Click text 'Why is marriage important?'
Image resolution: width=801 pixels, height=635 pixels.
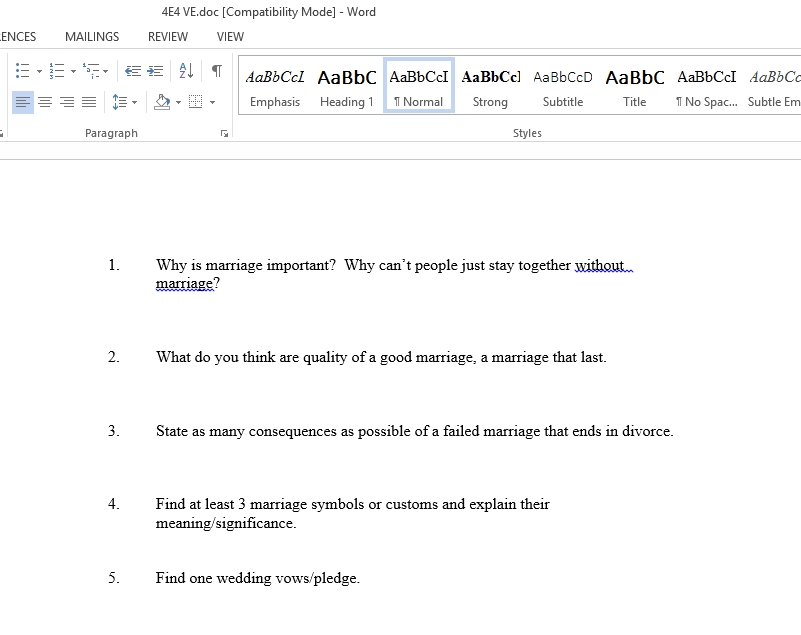pos(246,265)
